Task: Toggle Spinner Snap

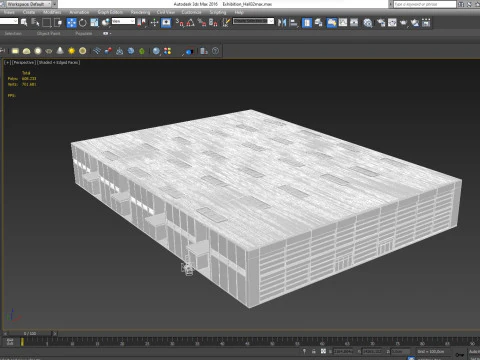Action: (x=213, y=23)
